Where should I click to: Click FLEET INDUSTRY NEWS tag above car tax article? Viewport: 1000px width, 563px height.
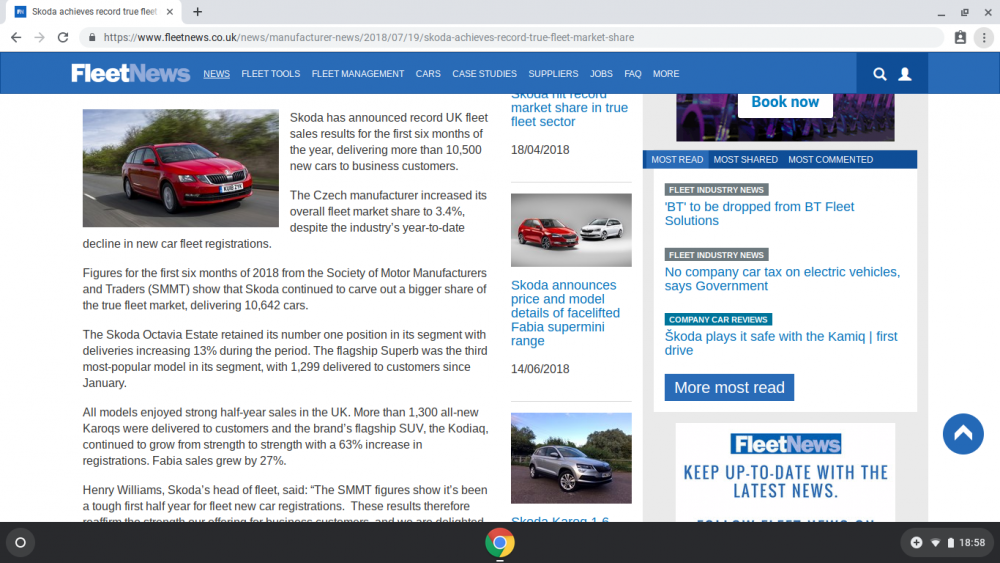716,255
